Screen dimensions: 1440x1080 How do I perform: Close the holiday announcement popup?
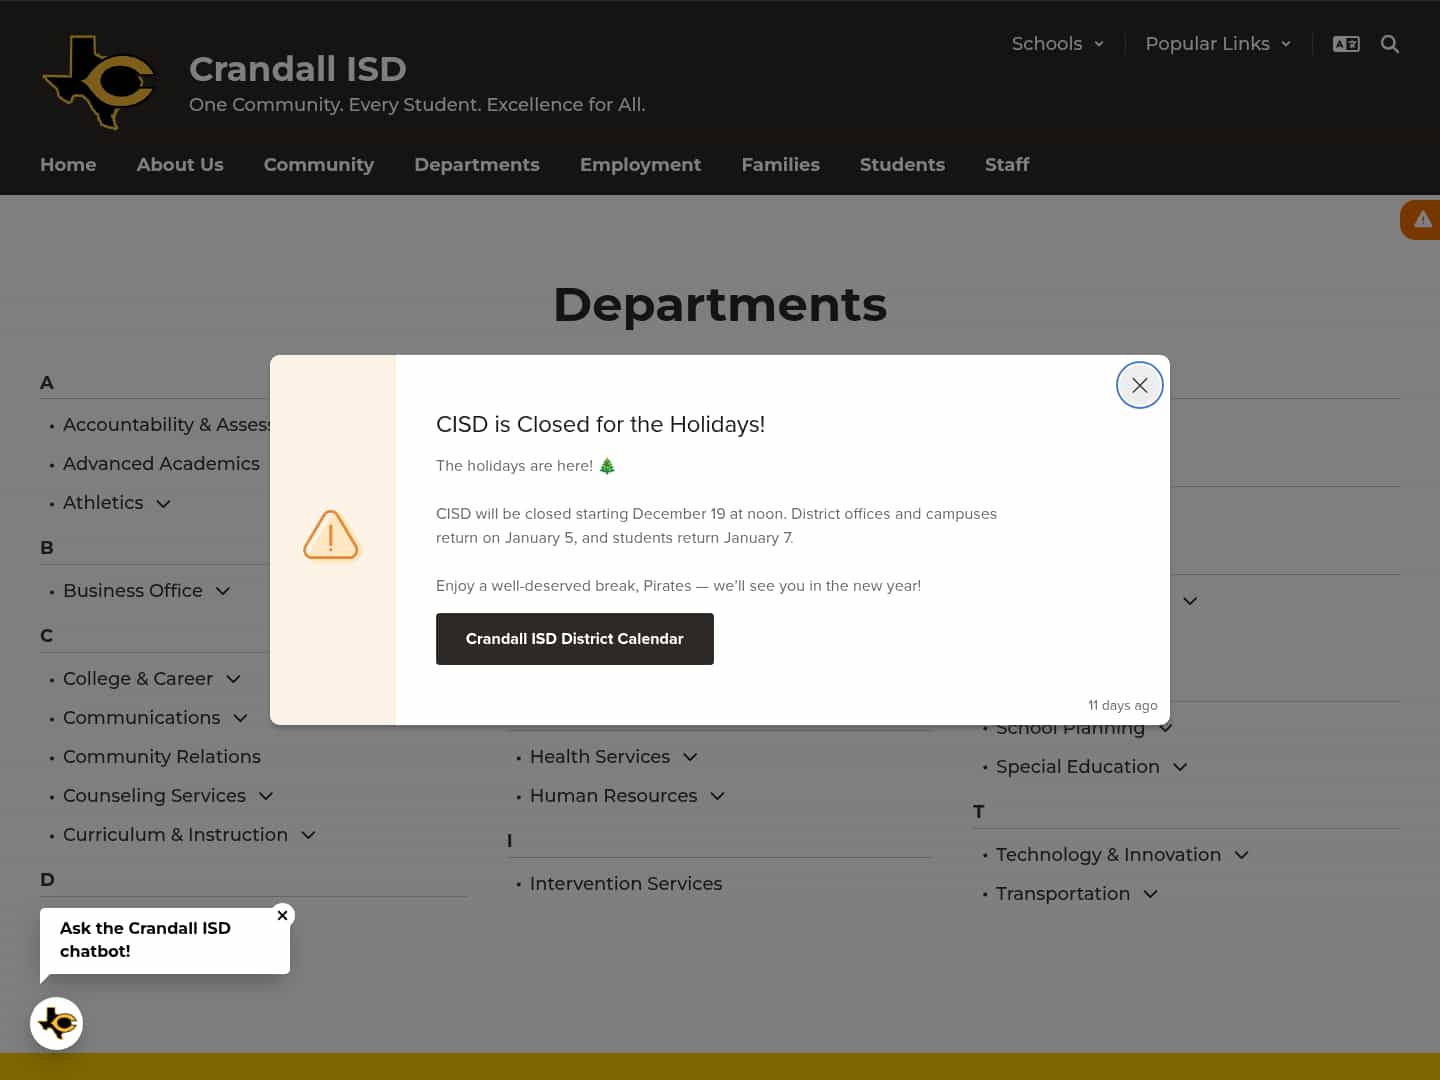(1139, 385)
